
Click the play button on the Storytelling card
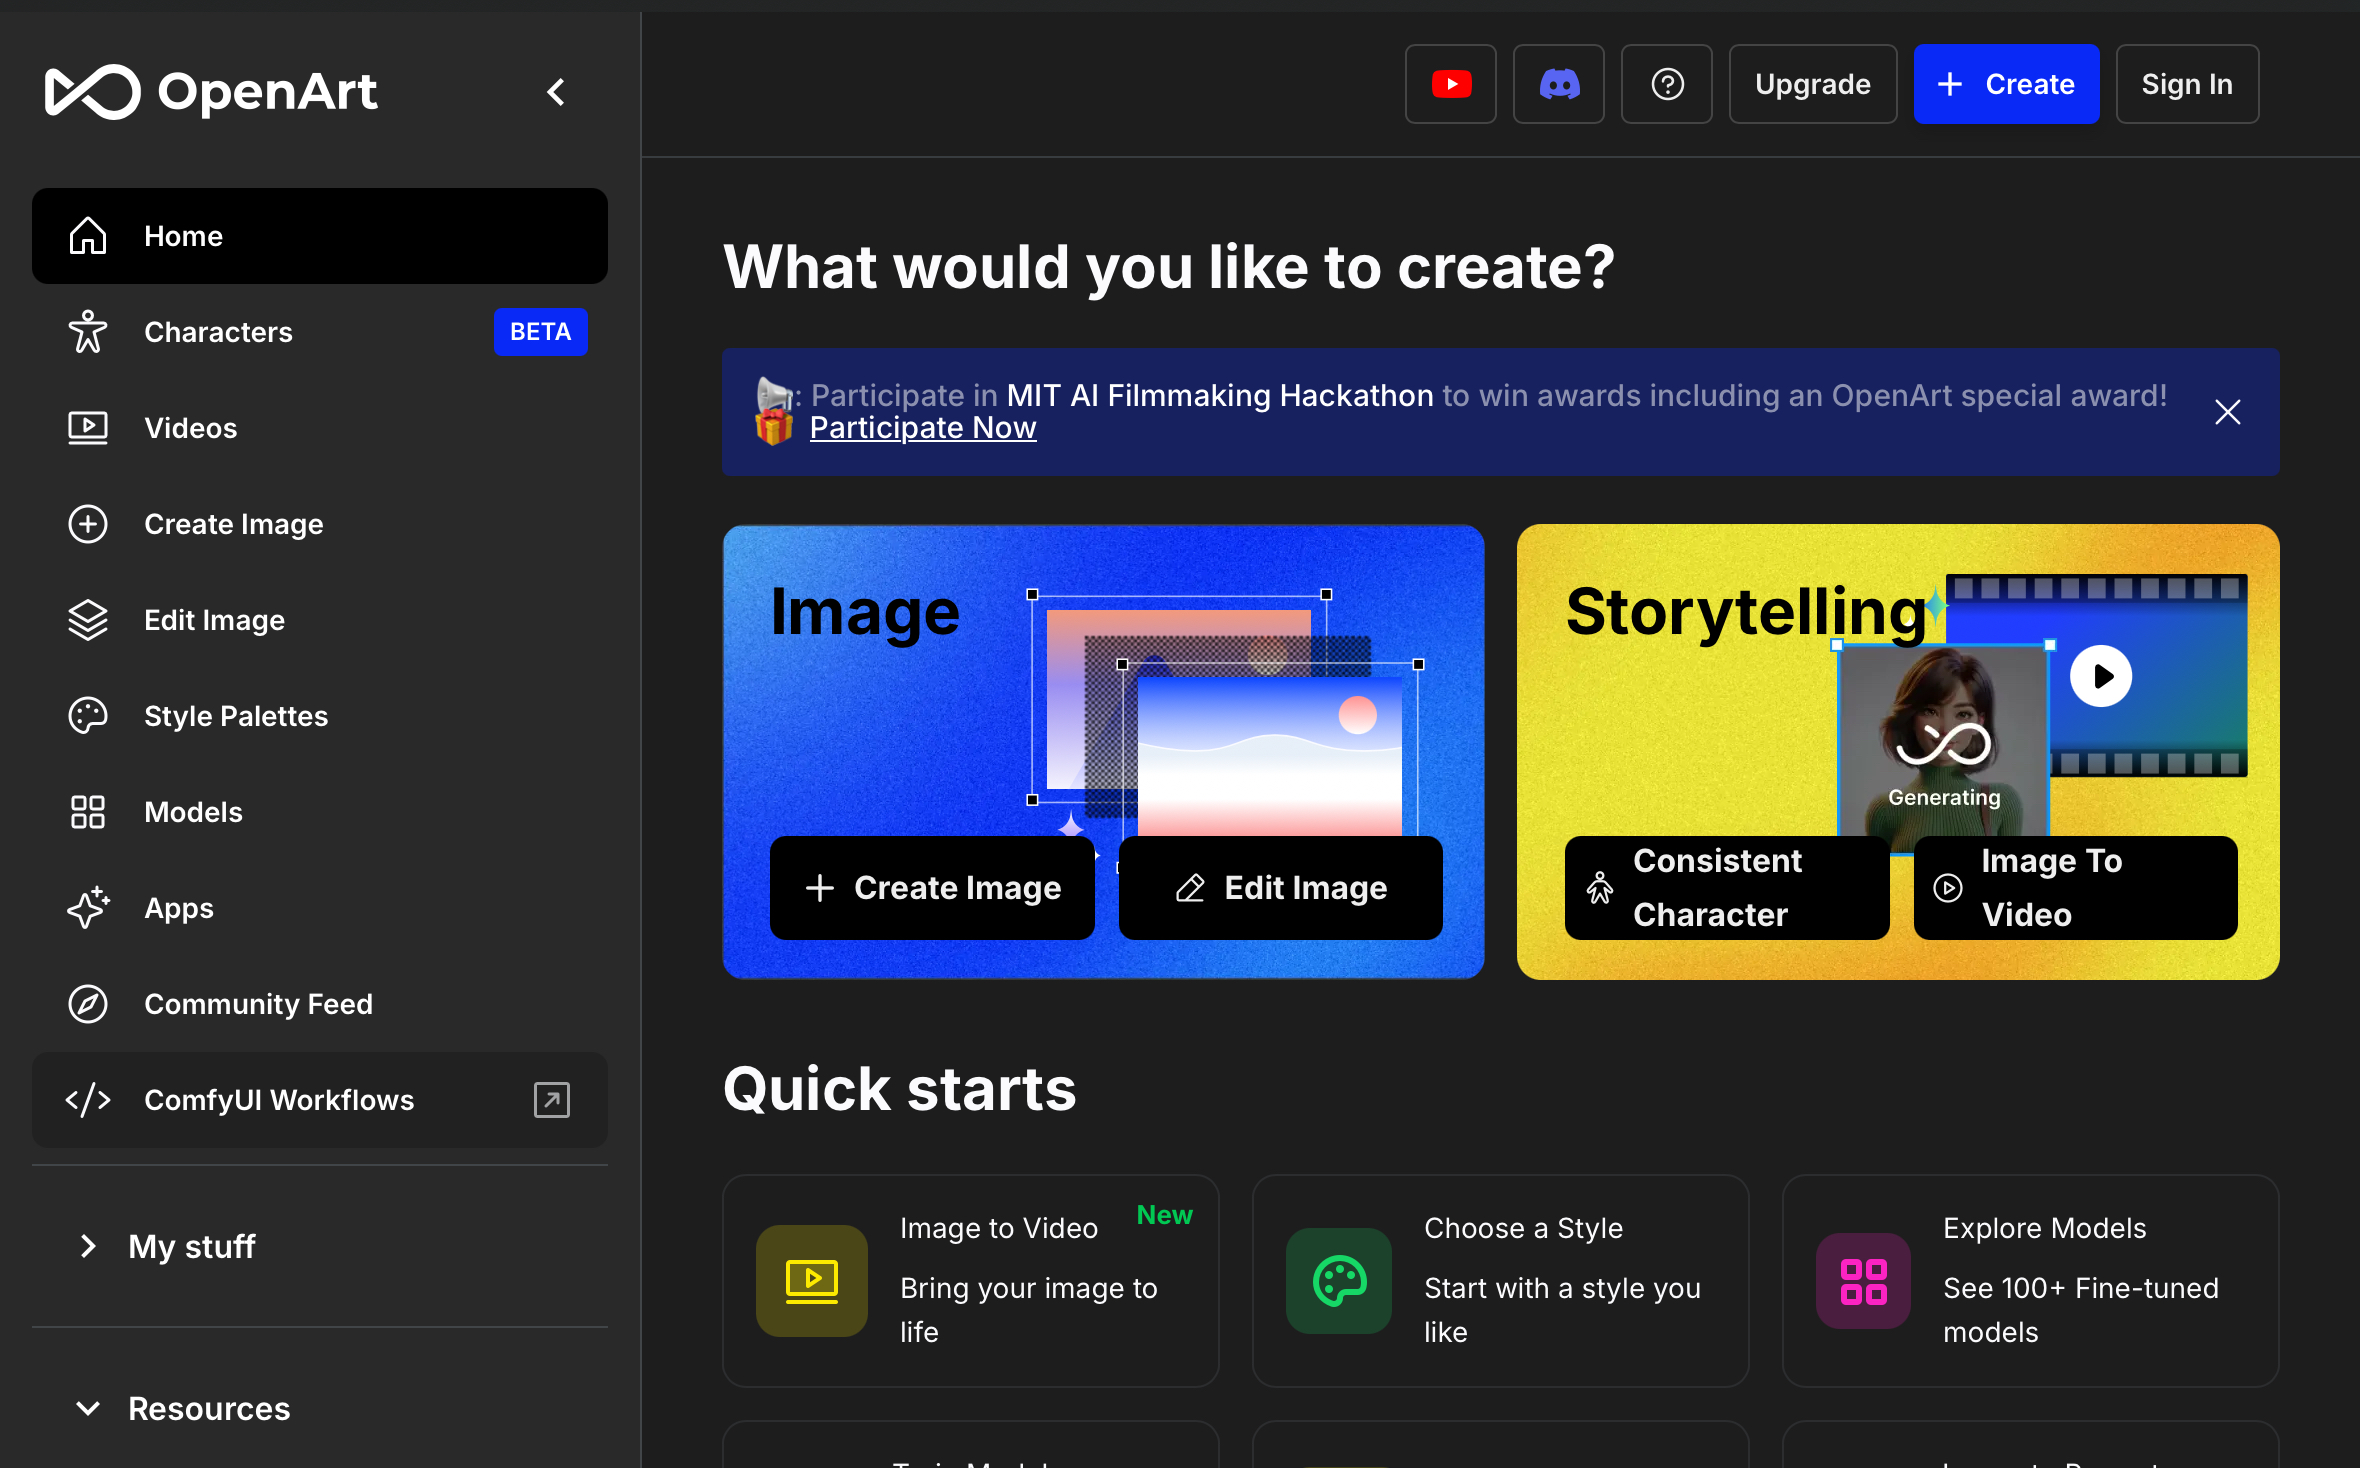tap(2101, 677)
